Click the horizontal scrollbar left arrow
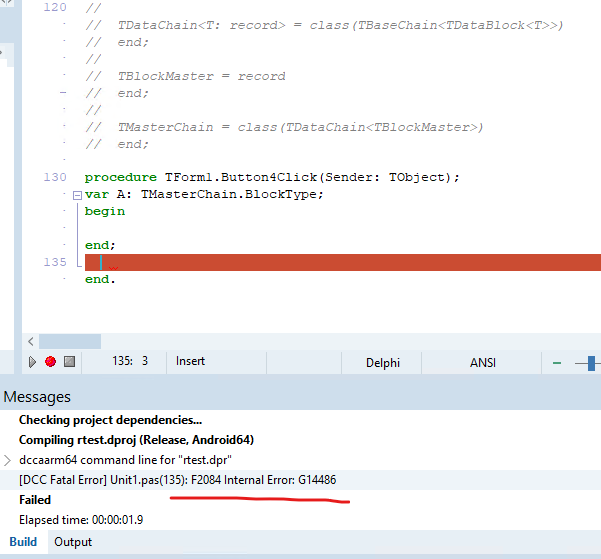Image resolution: width=601 pixels, height=559 pixels. (x=31, y=341)
